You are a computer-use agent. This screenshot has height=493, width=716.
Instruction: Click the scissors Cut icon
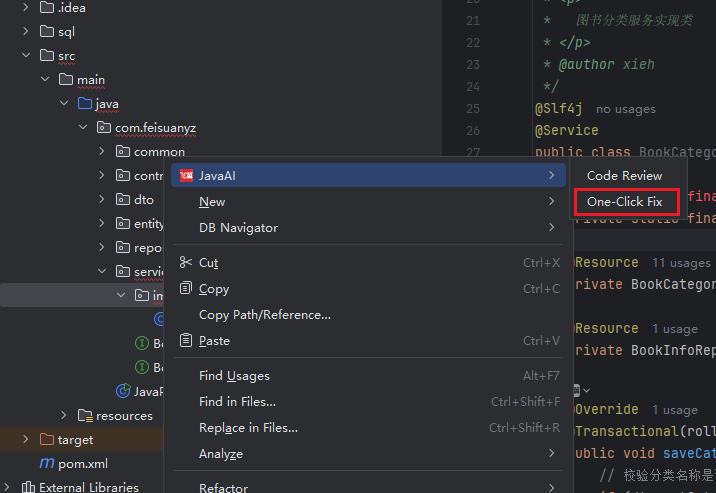pos(186,262)
